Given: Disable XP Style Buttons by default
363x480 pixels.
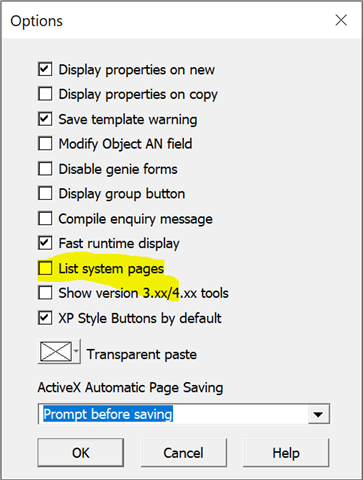Looking at the screenshot, I should tap(45, 318).
